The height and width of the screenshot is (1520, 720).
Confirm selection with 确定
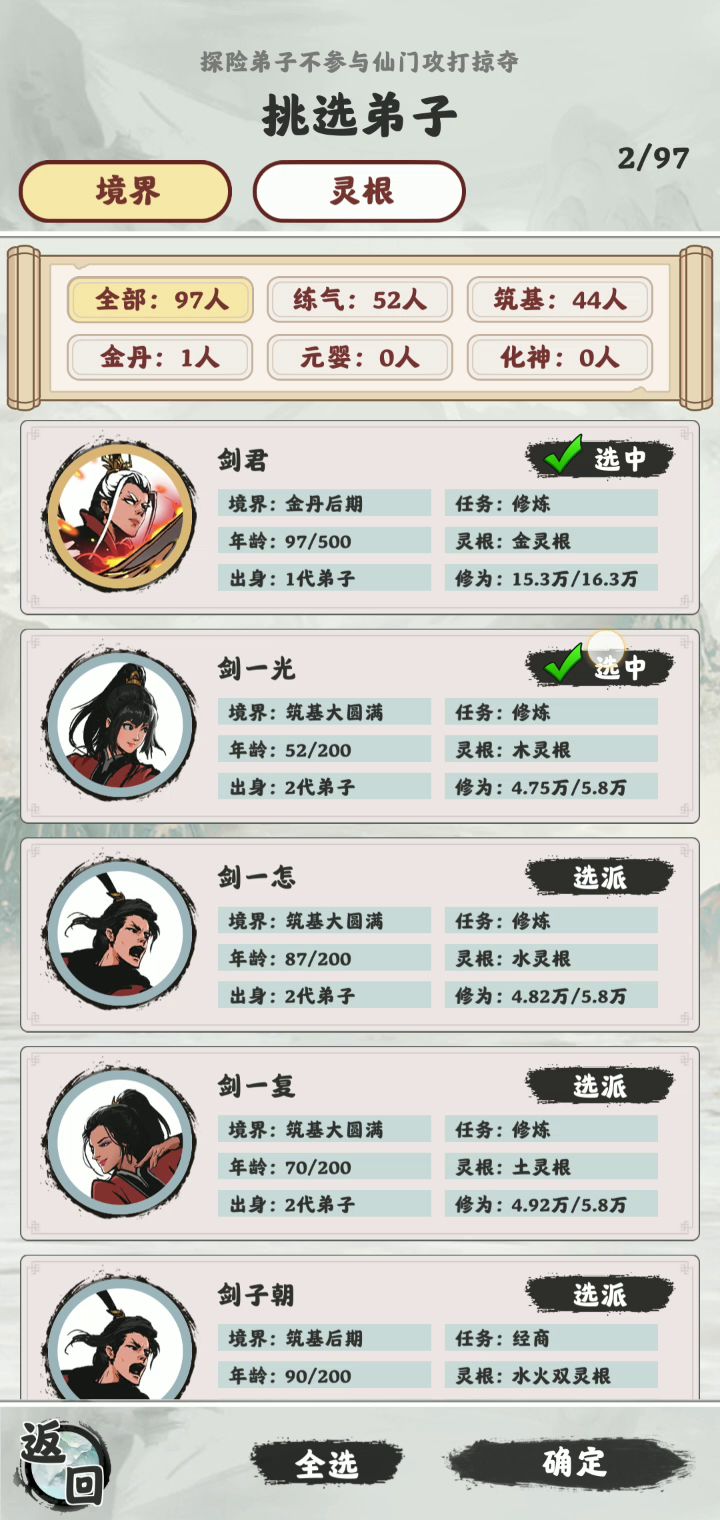[575, 1463]
